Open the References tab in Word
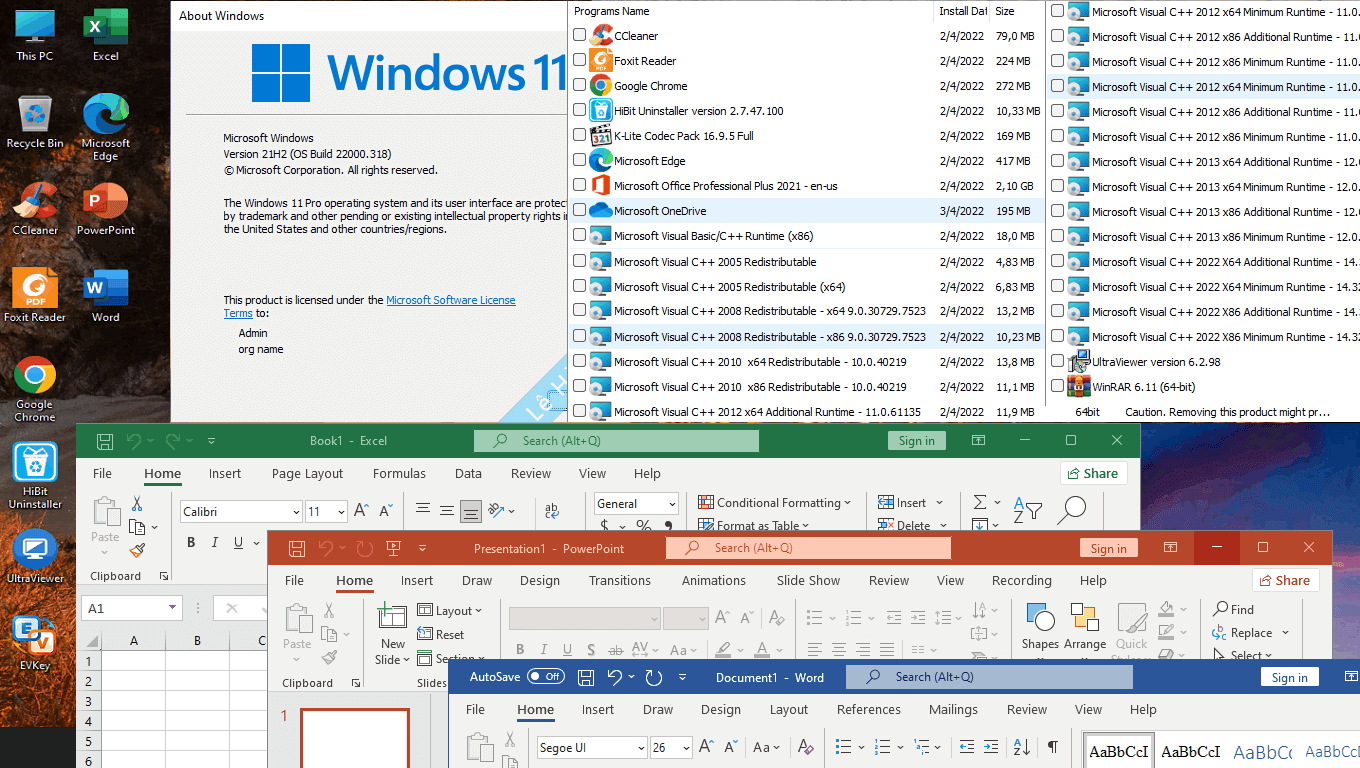Image resolution: width=1360 pixels, height=768 pixels. pyautogui.click(x=869, y=709)
